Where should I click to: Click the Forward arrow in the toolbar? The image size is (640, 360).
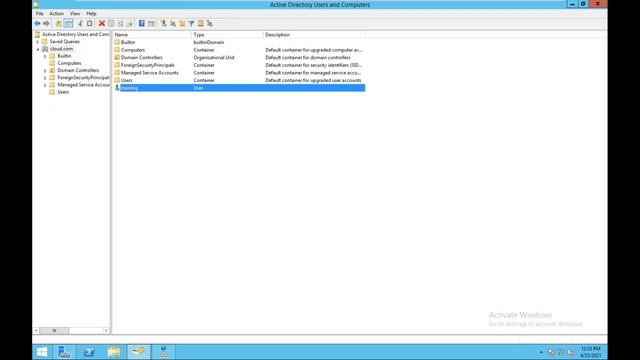[x=47, y=24]
